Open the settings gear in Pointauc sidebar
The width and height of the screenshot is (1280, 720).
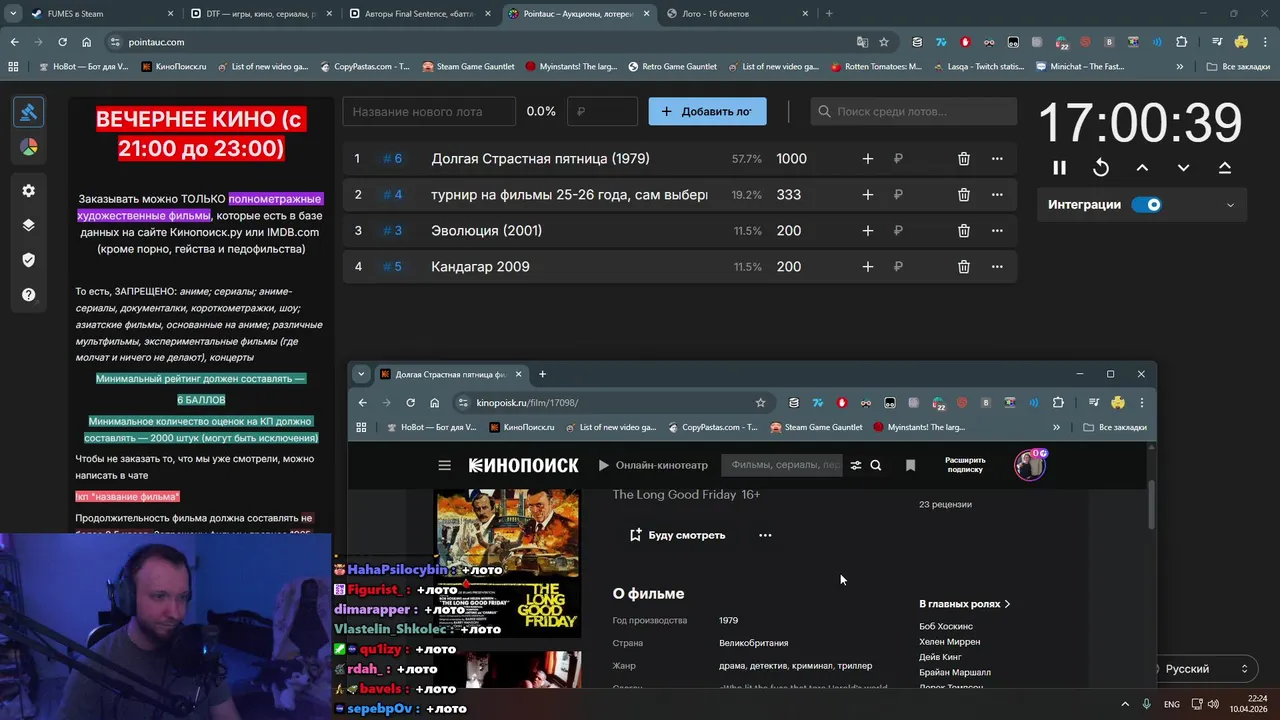[28, 191]
